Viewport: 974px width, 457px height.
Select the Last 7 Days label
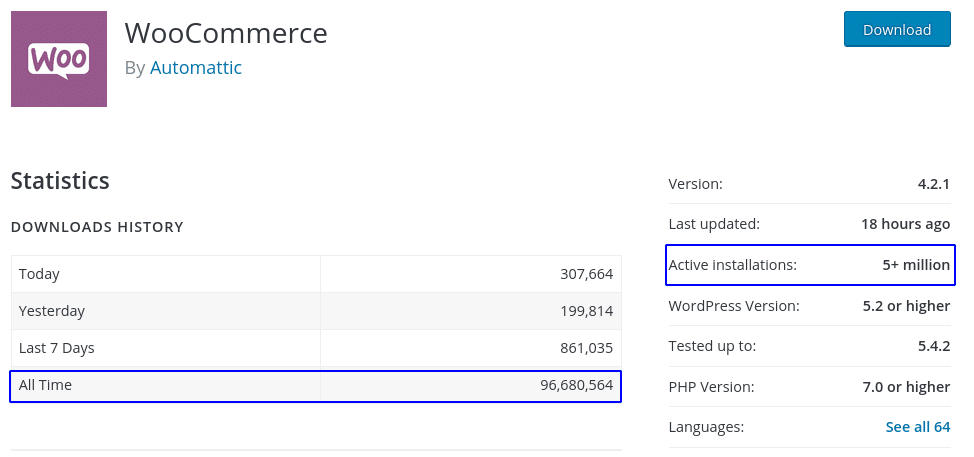pyautogui.click(x=57, y=348)
